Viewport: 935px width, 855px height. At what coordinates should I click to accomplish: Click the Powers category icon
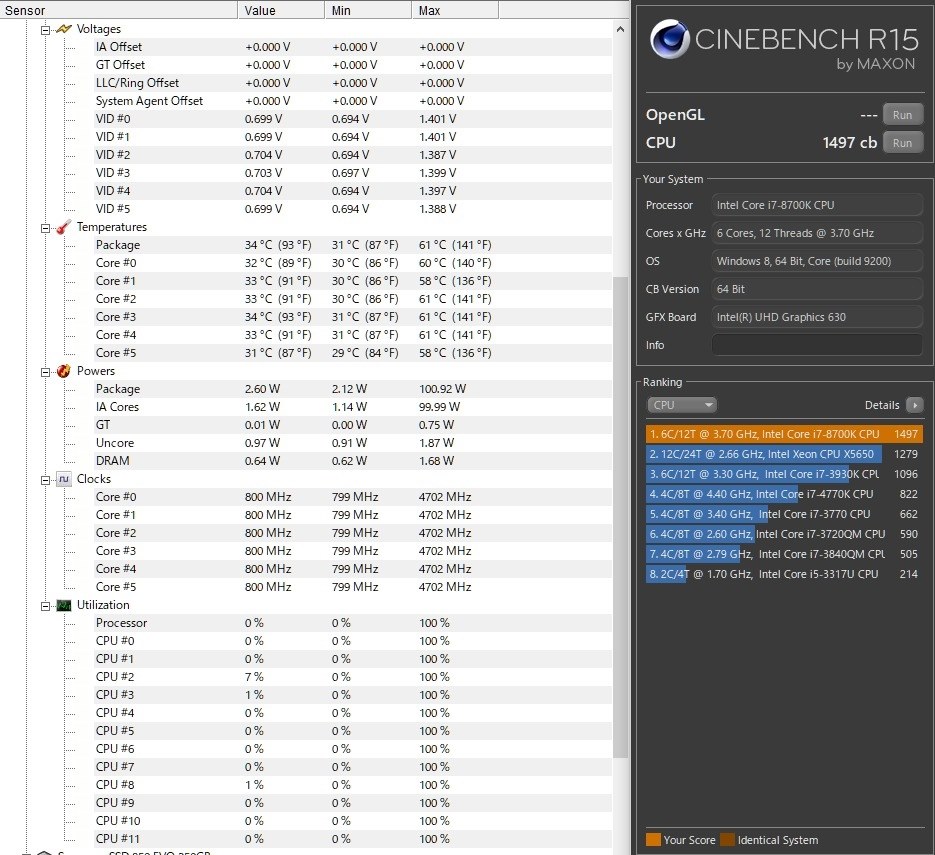point(63,370)
